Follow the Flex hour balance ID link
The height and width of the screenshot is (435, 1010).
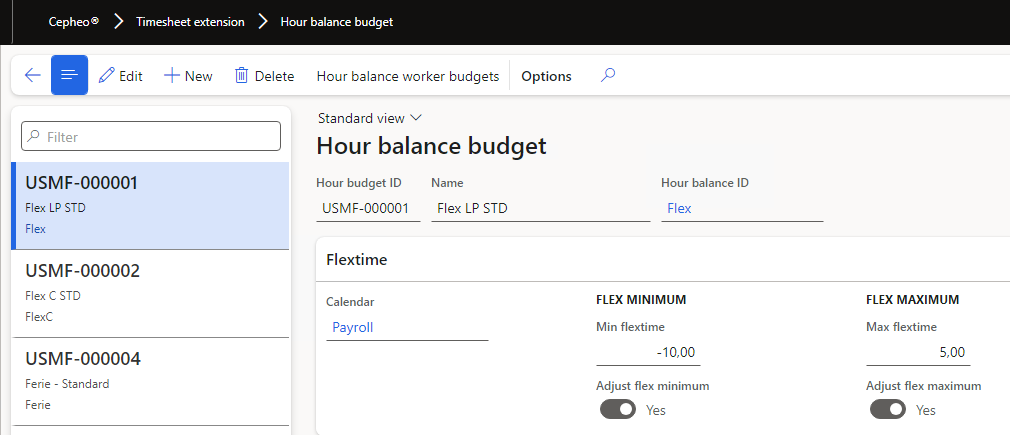(680, 208)
